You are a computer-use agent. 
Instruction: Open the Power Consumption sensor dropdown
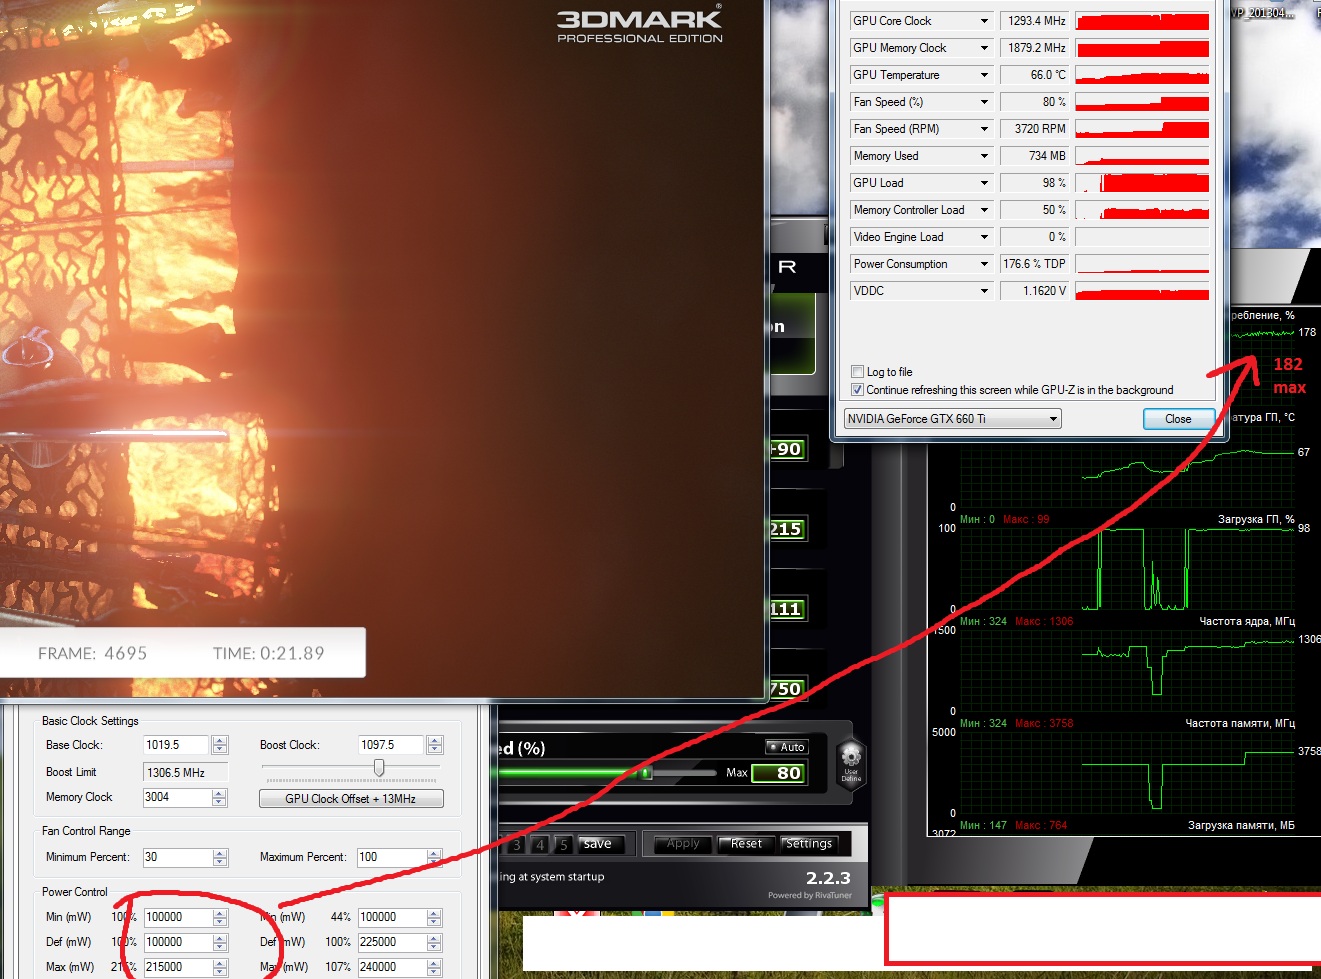(x=984, y=264)
